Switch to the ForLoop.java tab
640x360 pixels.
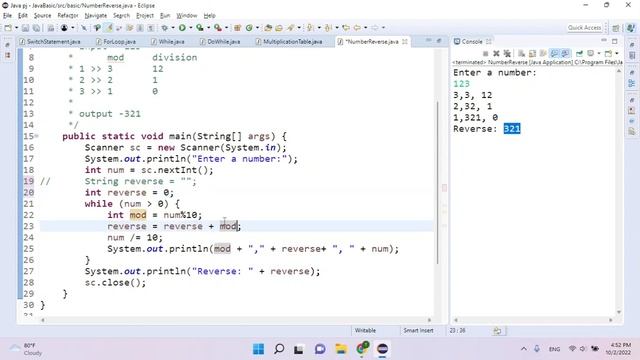[x=116, y=42]
